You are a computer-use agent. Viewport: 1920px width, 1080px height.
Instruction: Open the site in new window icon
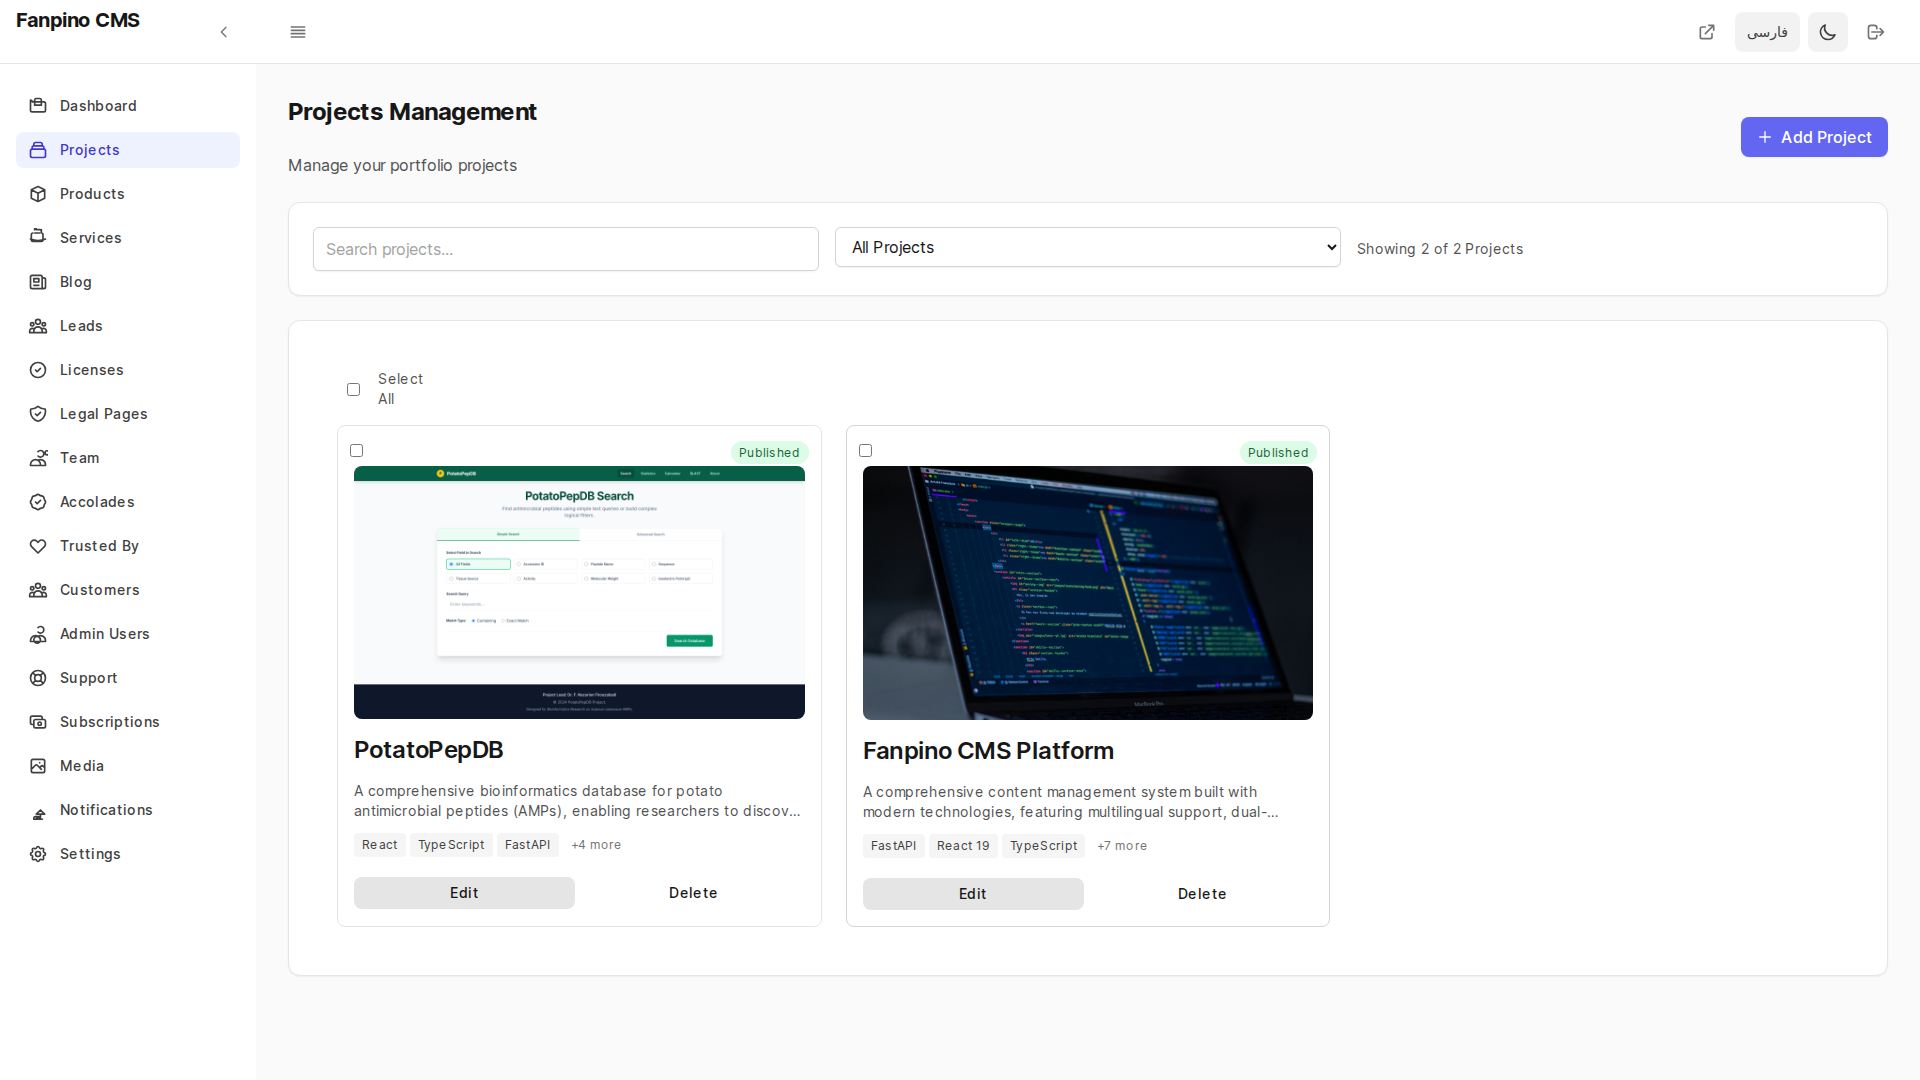point(1707,32)
